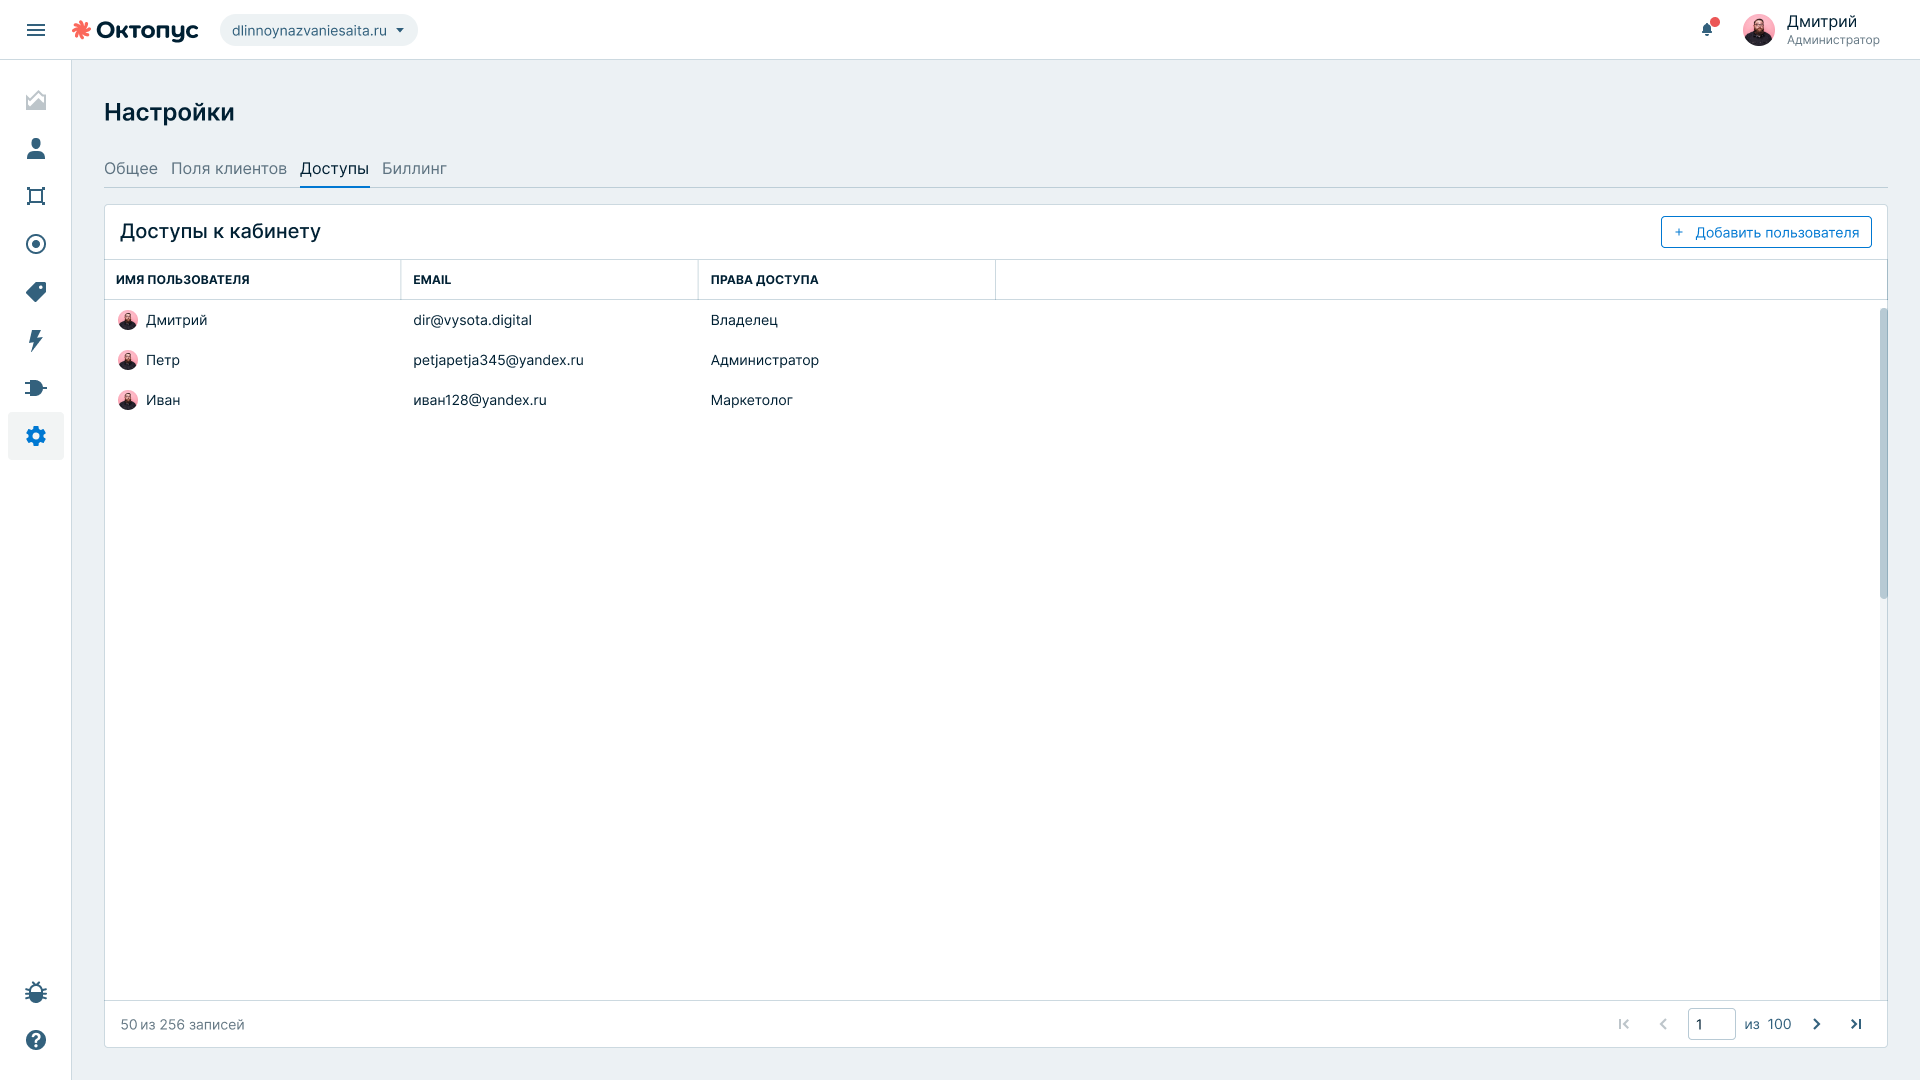Screen dimensions: 1920x1080
Task: Switch to the Общее tab
Action: tap(131, 168)
